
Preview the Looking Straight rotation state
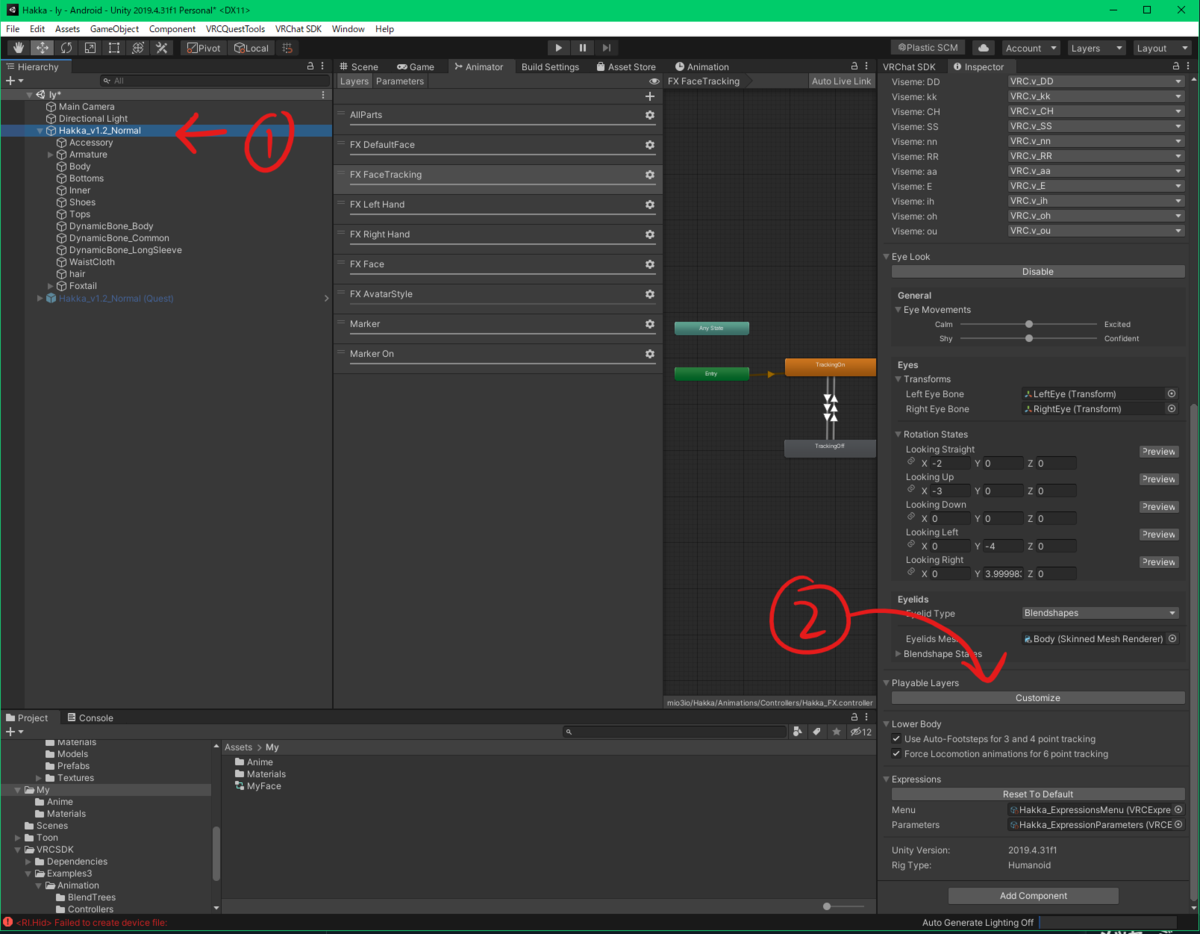1159,452
